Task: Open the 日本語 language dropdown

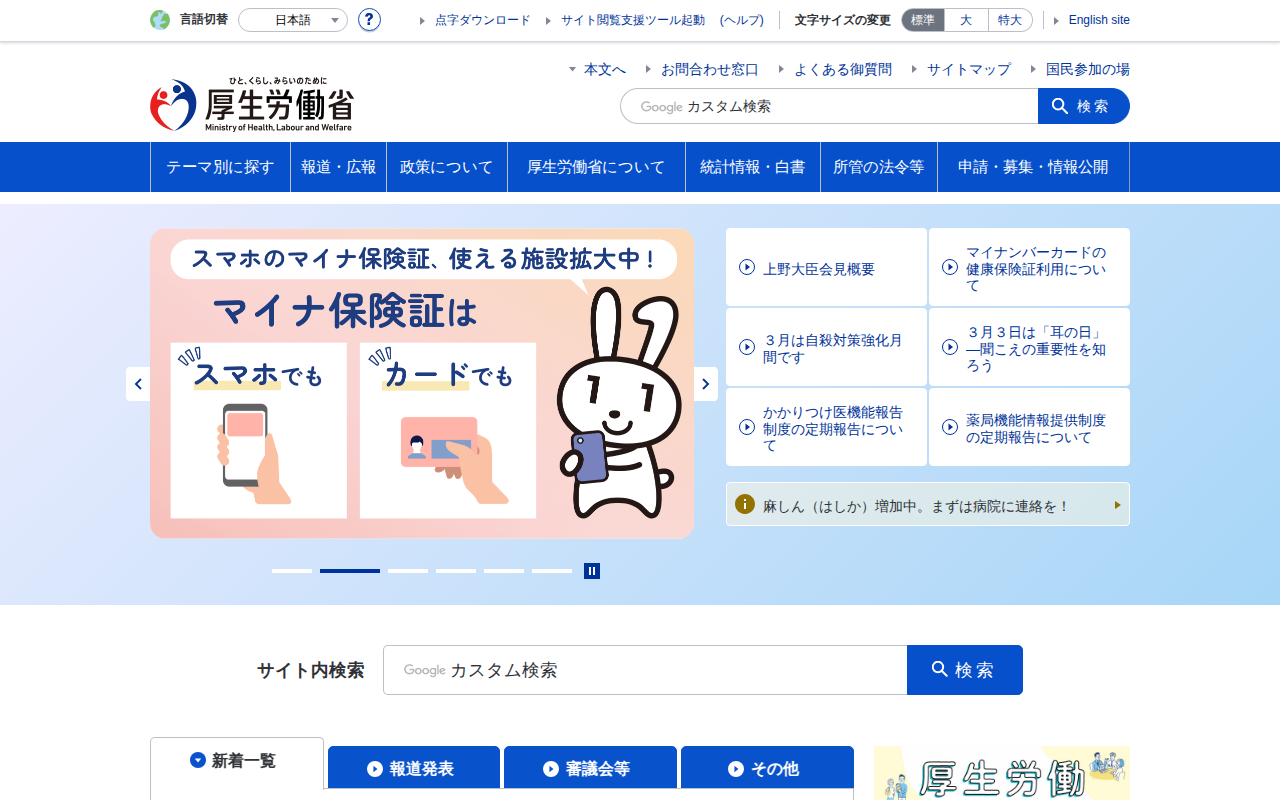Action: click(293, 20)
